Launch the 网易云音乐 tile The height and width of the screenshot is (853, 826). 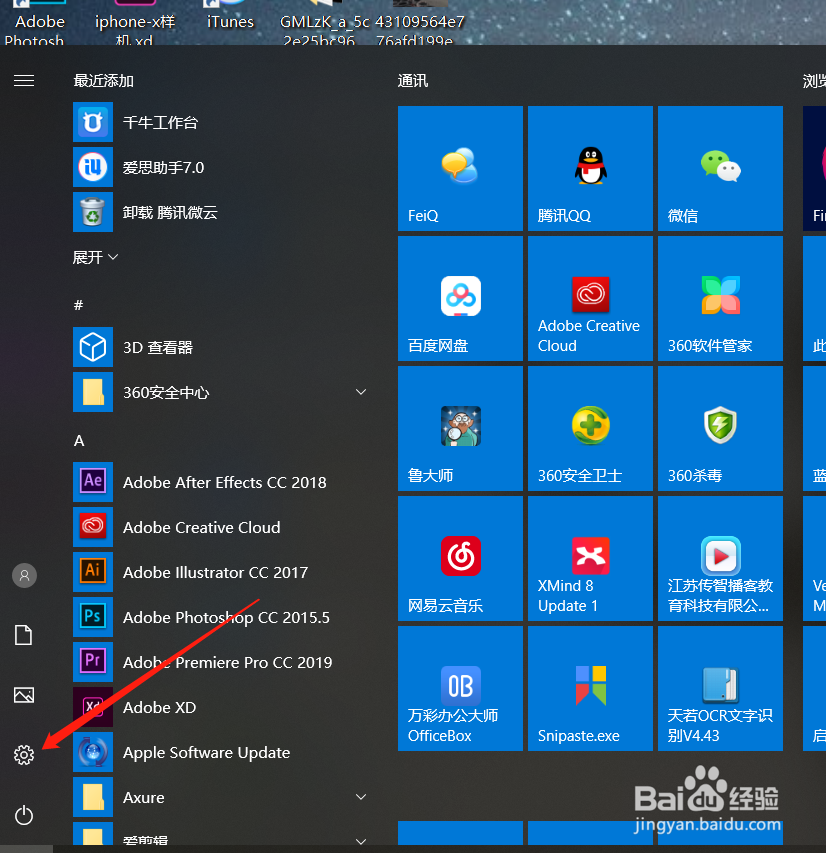(460, 558)
